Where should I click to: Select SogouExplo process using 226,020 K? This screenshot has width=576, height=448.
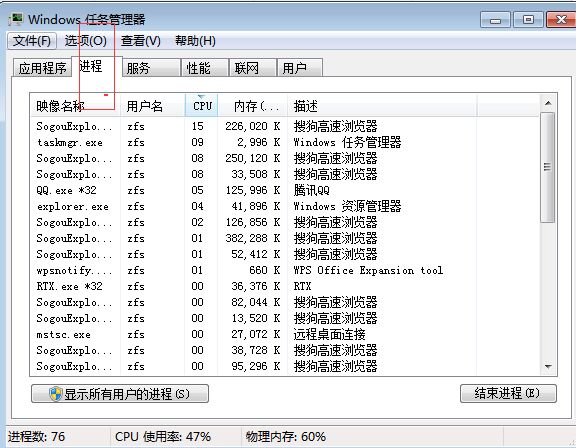tap(285, 126)
